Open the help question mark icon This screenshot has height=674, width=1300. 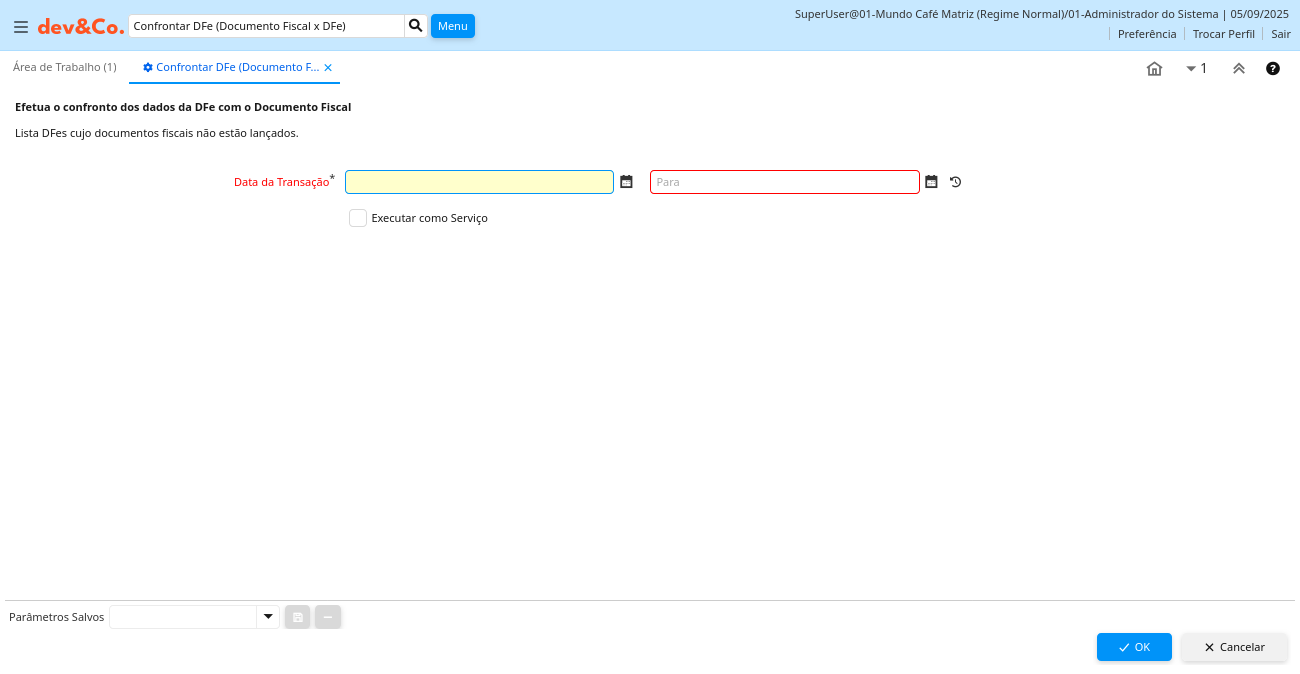1273,69
